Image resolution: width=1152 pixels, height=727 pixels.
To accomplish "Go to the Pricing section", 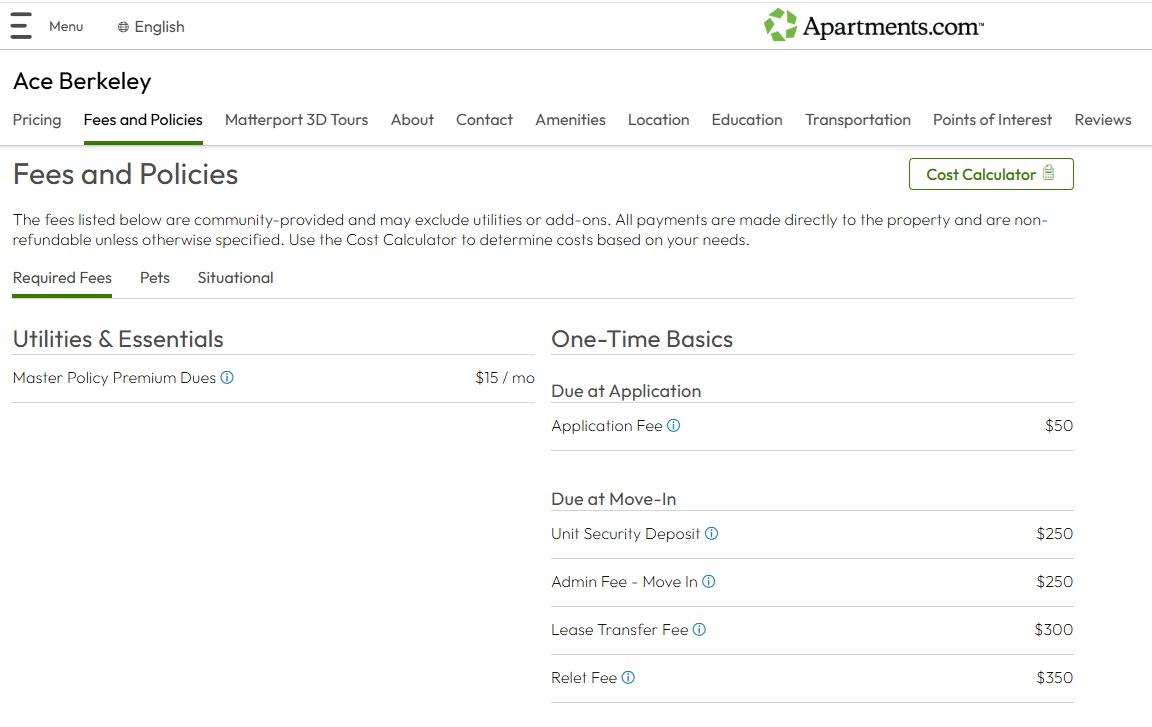I will click(x=37, y=120).
